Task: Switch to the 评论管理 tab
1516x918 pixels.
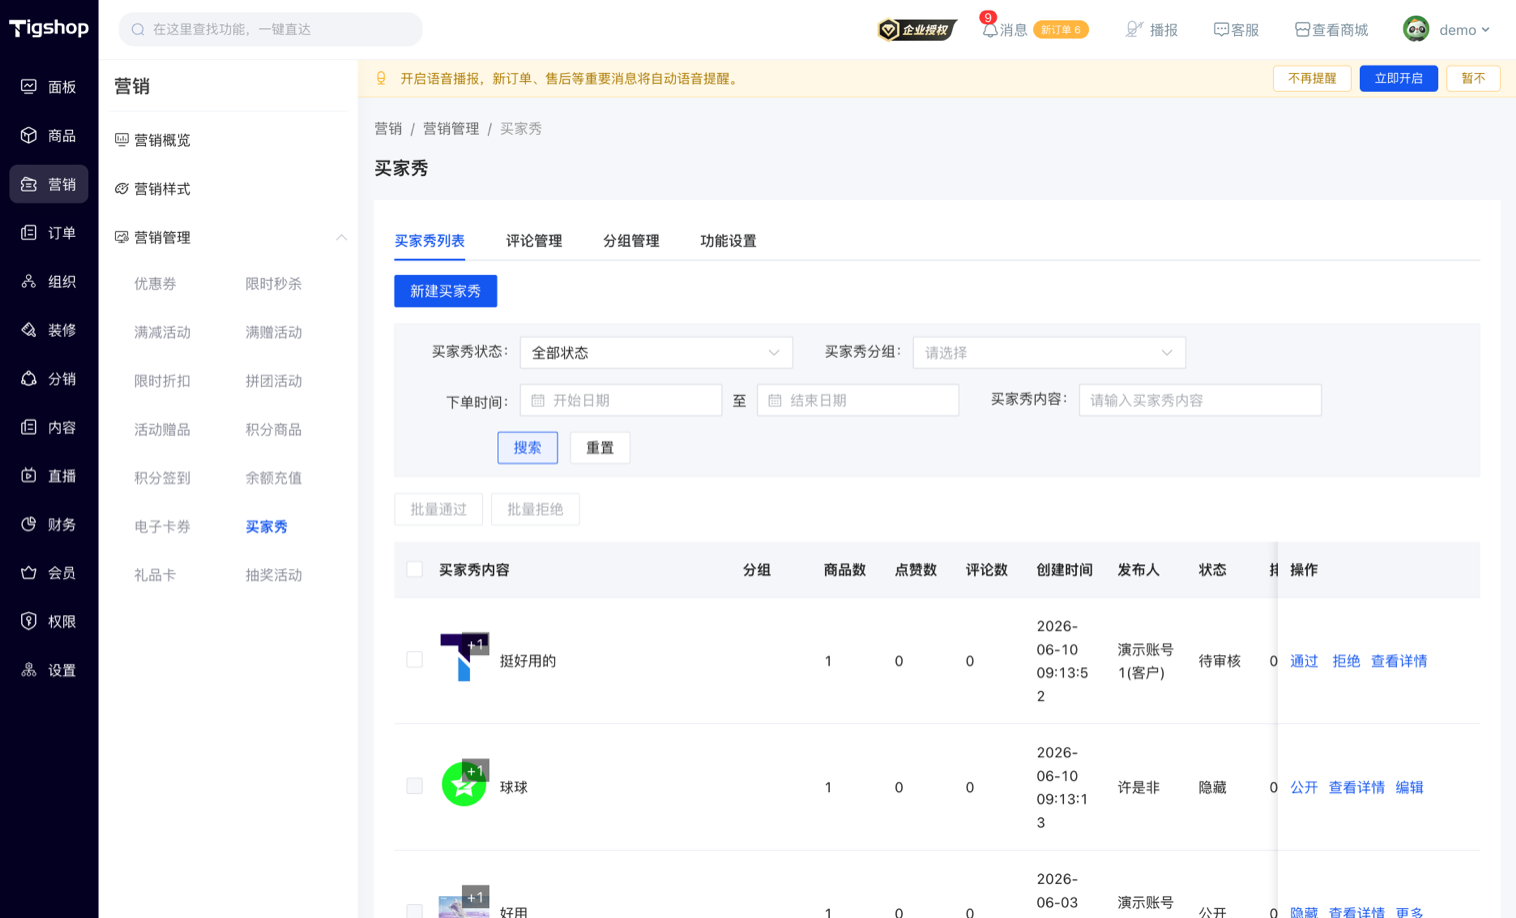Action: (x=534, y=241)
